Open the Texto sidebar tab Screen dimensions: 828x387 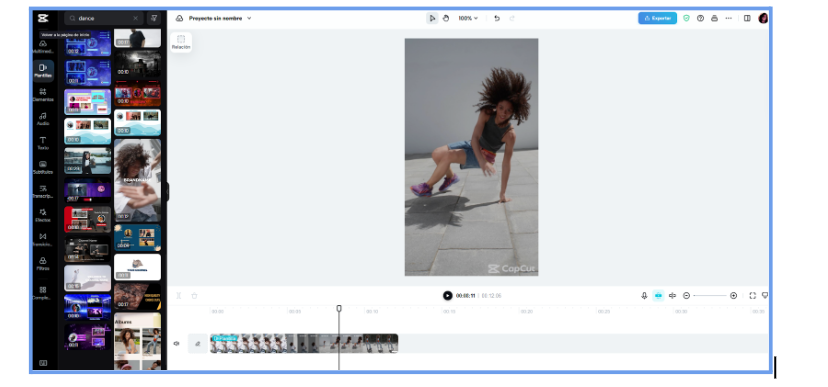43,143
